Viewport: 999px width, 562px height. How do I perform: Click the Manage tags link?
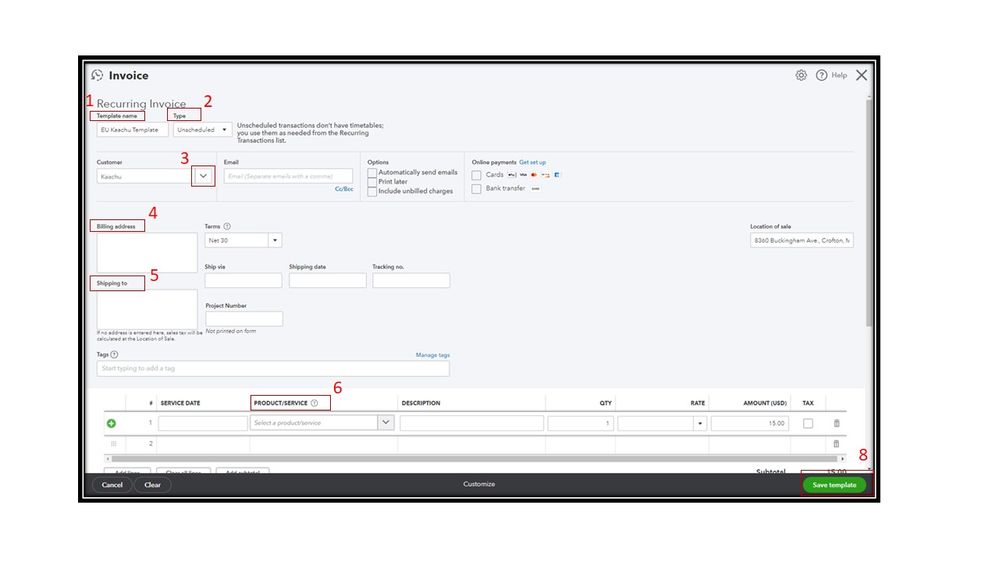433,355
